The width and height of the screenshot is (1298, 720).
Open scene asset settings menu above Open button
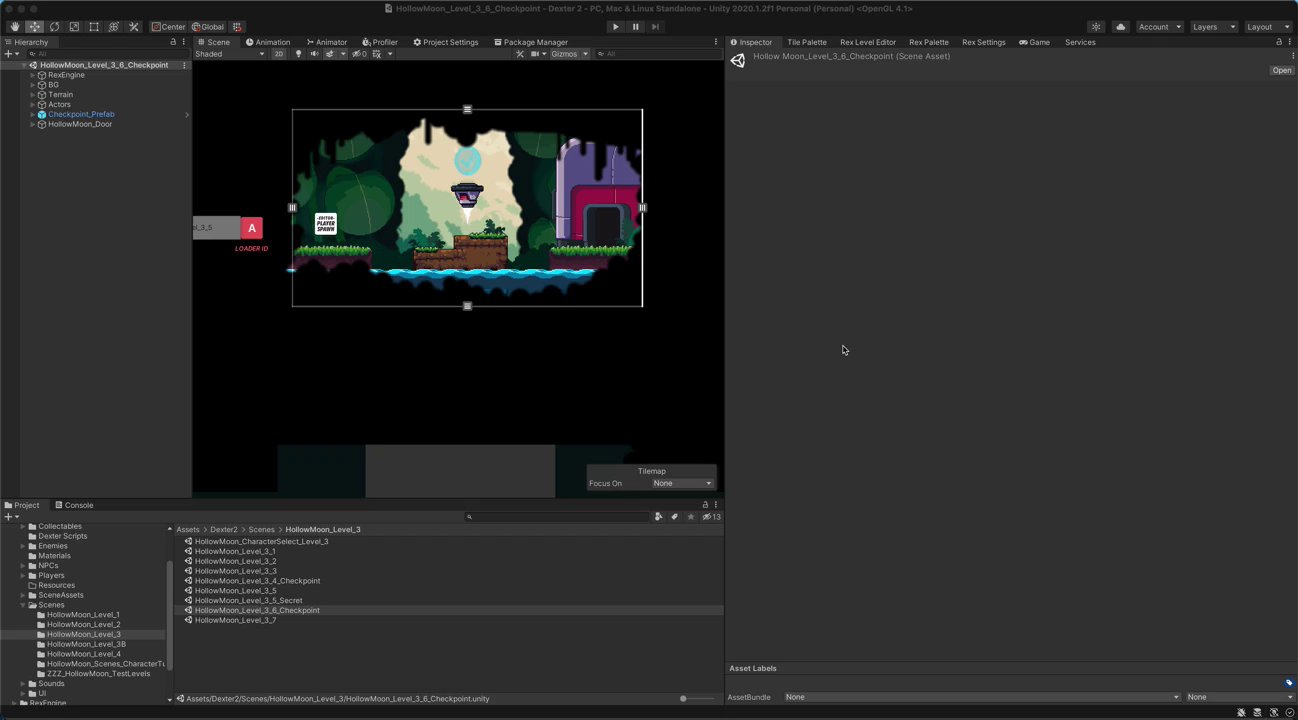(x=1292, y=56)
